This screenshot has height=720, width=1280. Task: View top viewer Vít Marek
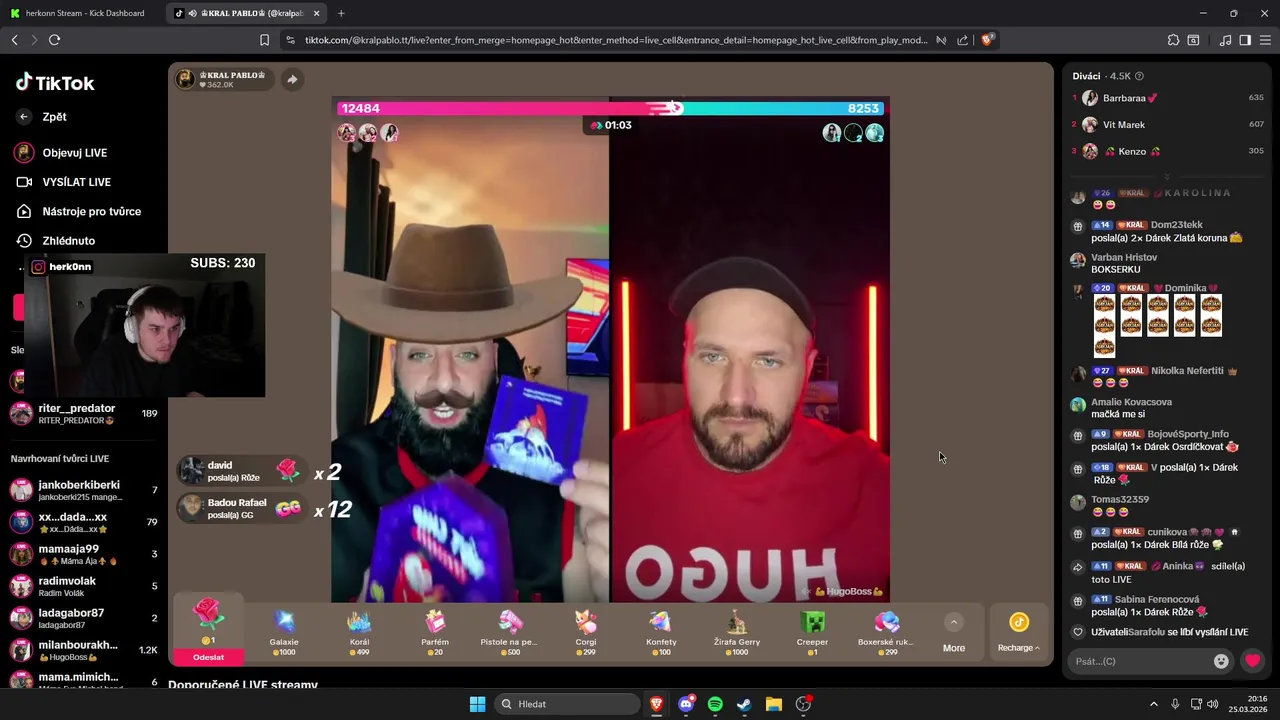(x=1168, y=125)
